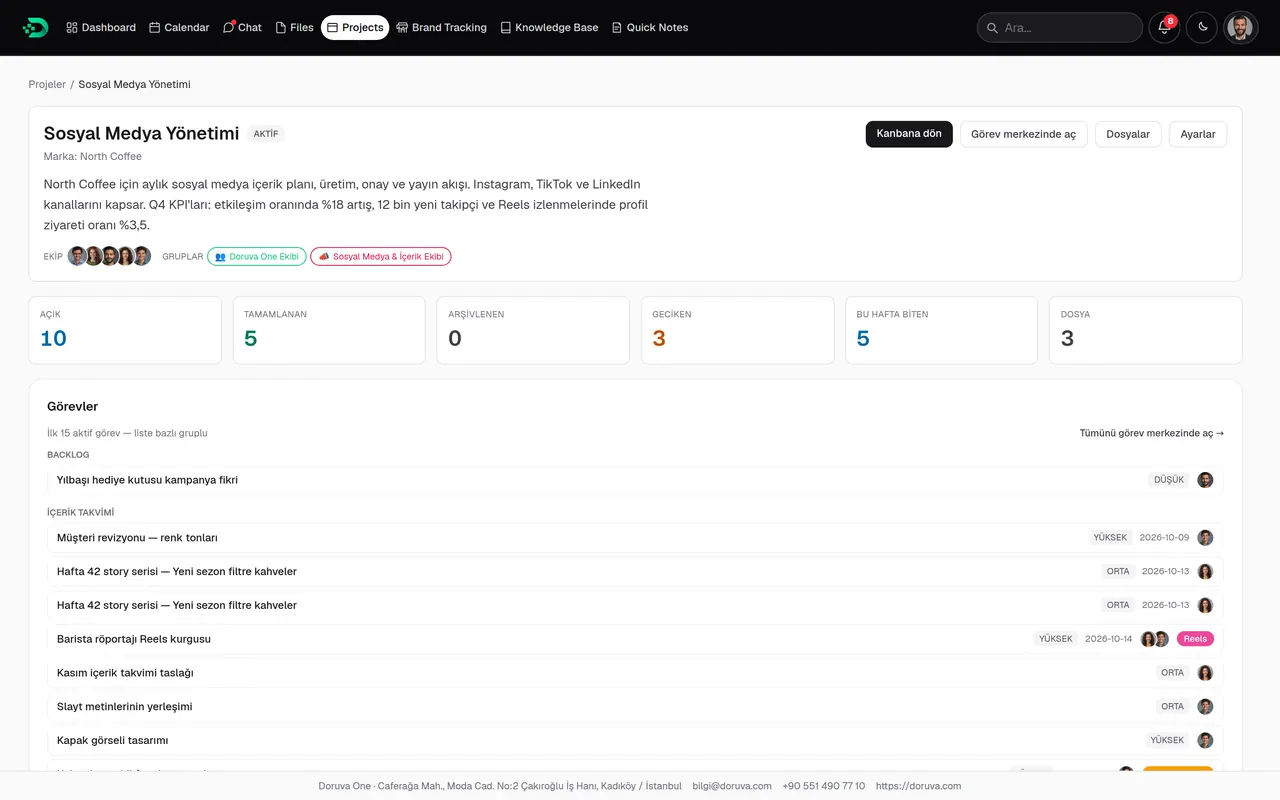This screenshot has height=800, width=1280.
Task: Open the user profile avatar
Action: (1240, 27)
